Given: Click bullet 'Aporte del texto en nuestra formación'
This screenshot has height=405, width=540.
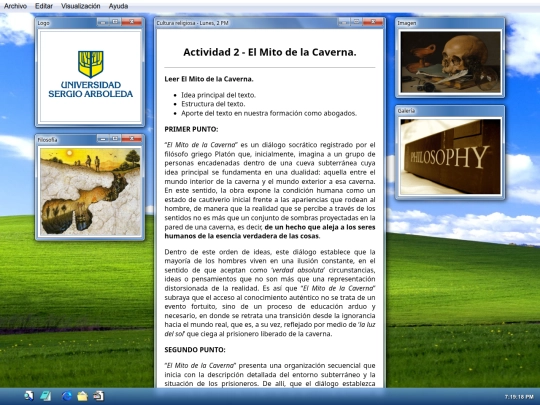Looking at the screenshot, I should click(x=269, y=113).
